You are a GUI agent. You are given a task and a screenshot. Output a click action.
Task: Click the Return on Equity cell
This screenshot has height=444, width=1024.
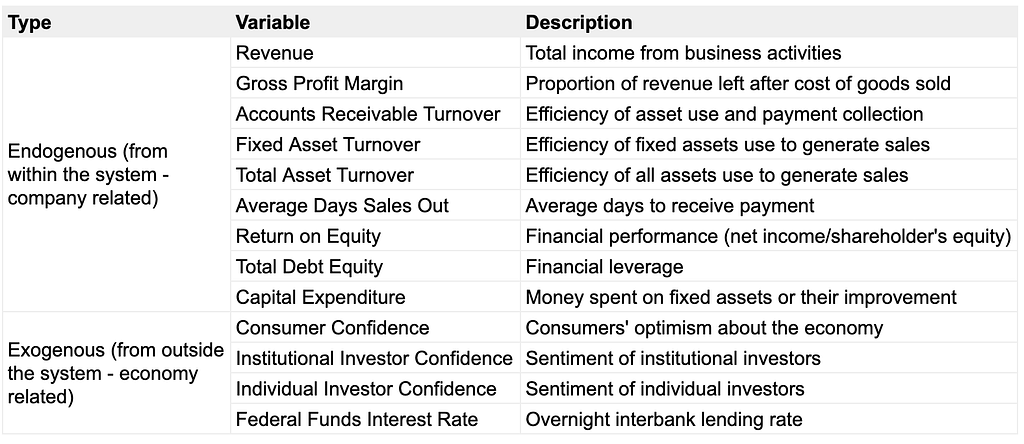376,236
